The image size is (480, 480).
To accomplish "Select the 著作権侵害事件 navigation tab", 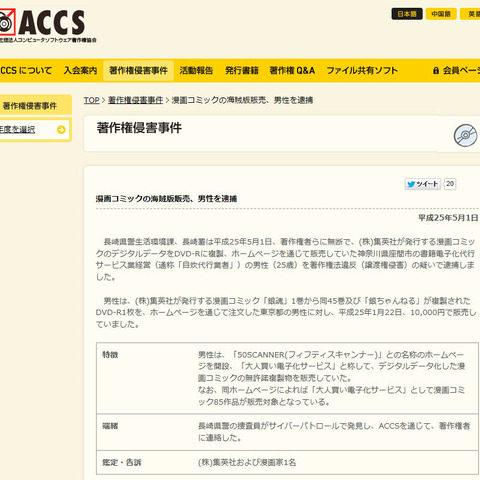I will [138, 71].
